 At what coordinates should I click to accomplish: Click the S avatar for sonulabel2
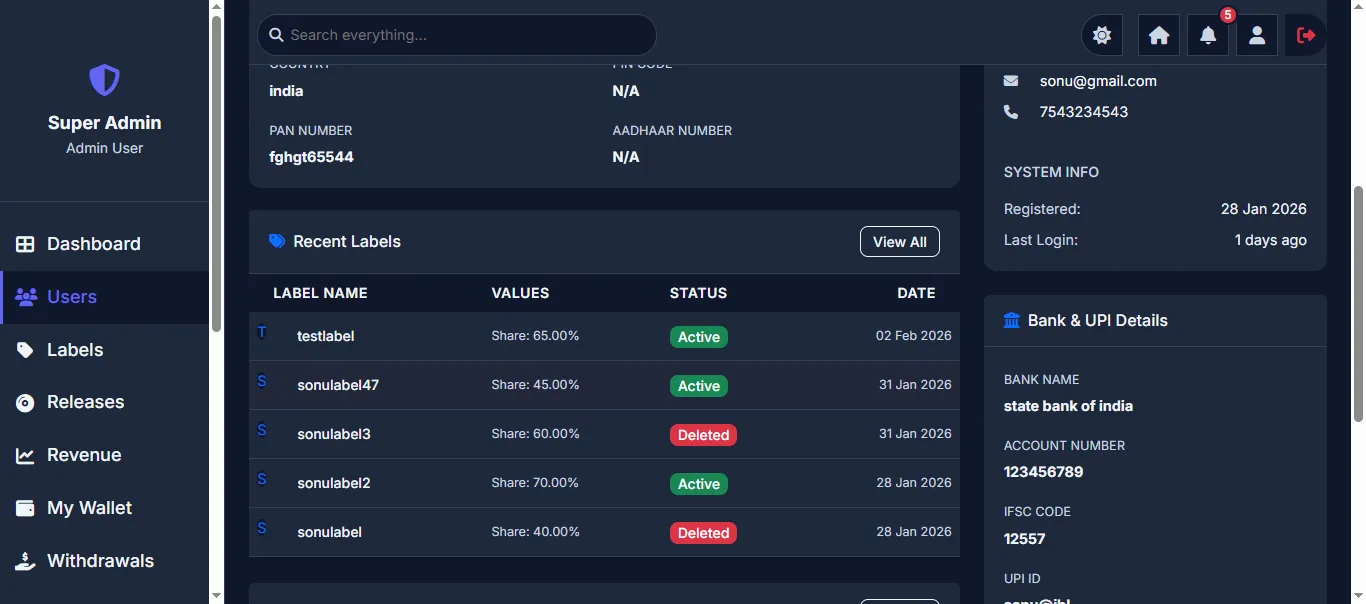(x=262, y=479)
